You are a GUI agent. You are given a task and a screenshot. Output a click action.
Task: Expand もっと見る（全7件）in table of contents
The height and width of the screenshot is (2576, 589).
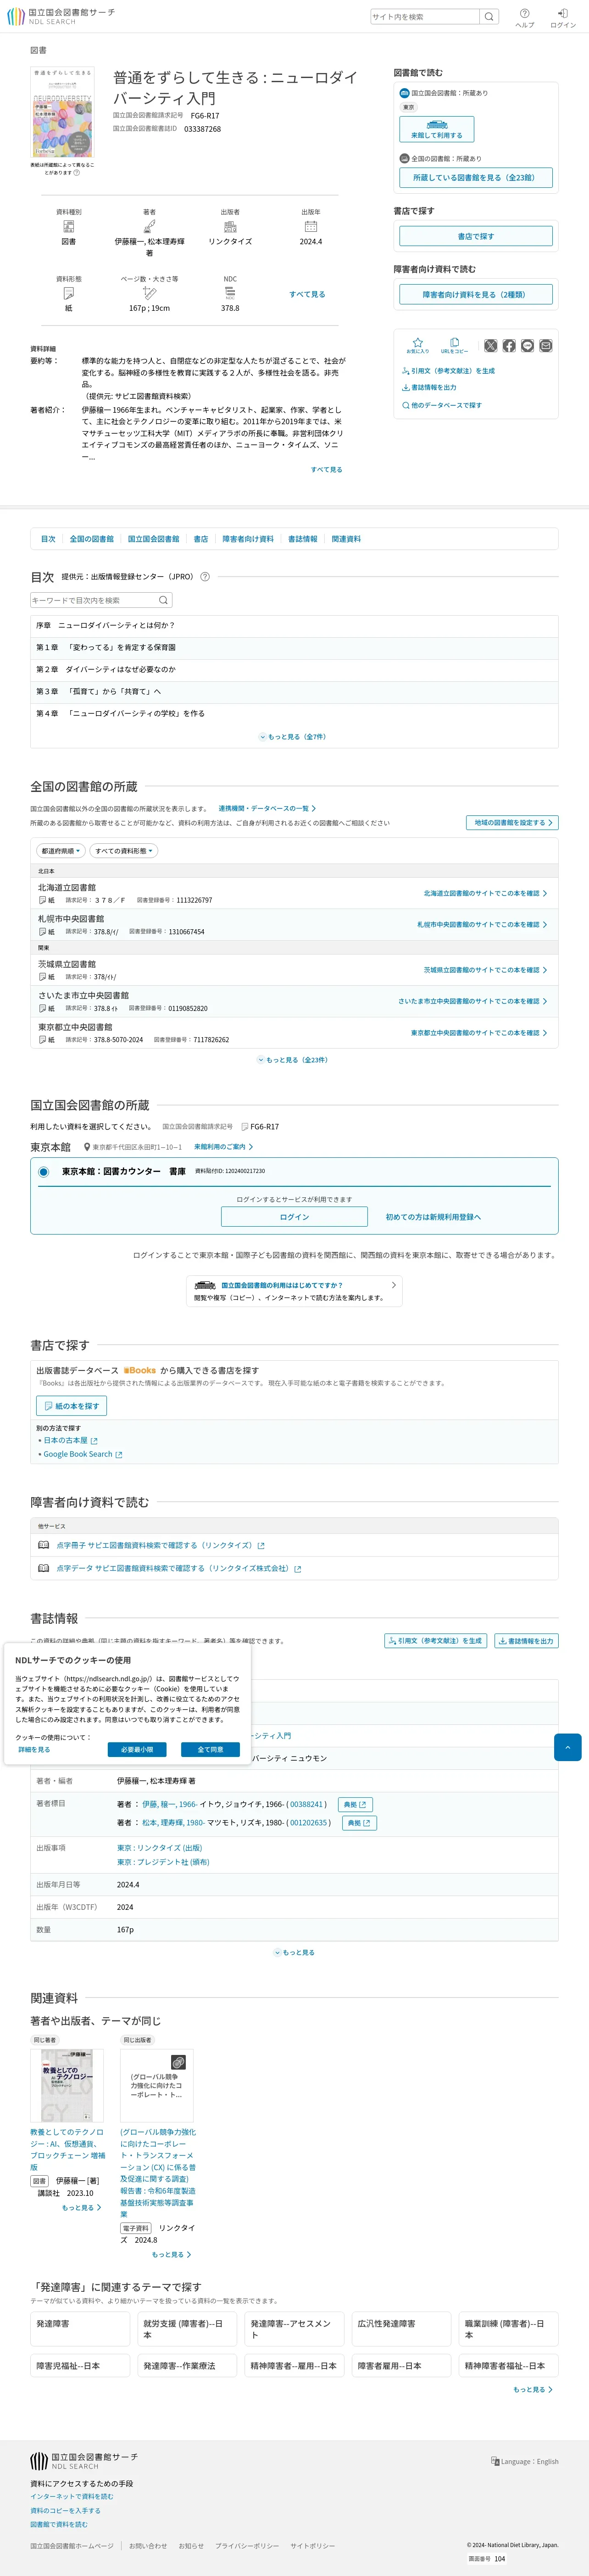pos(293,737)
